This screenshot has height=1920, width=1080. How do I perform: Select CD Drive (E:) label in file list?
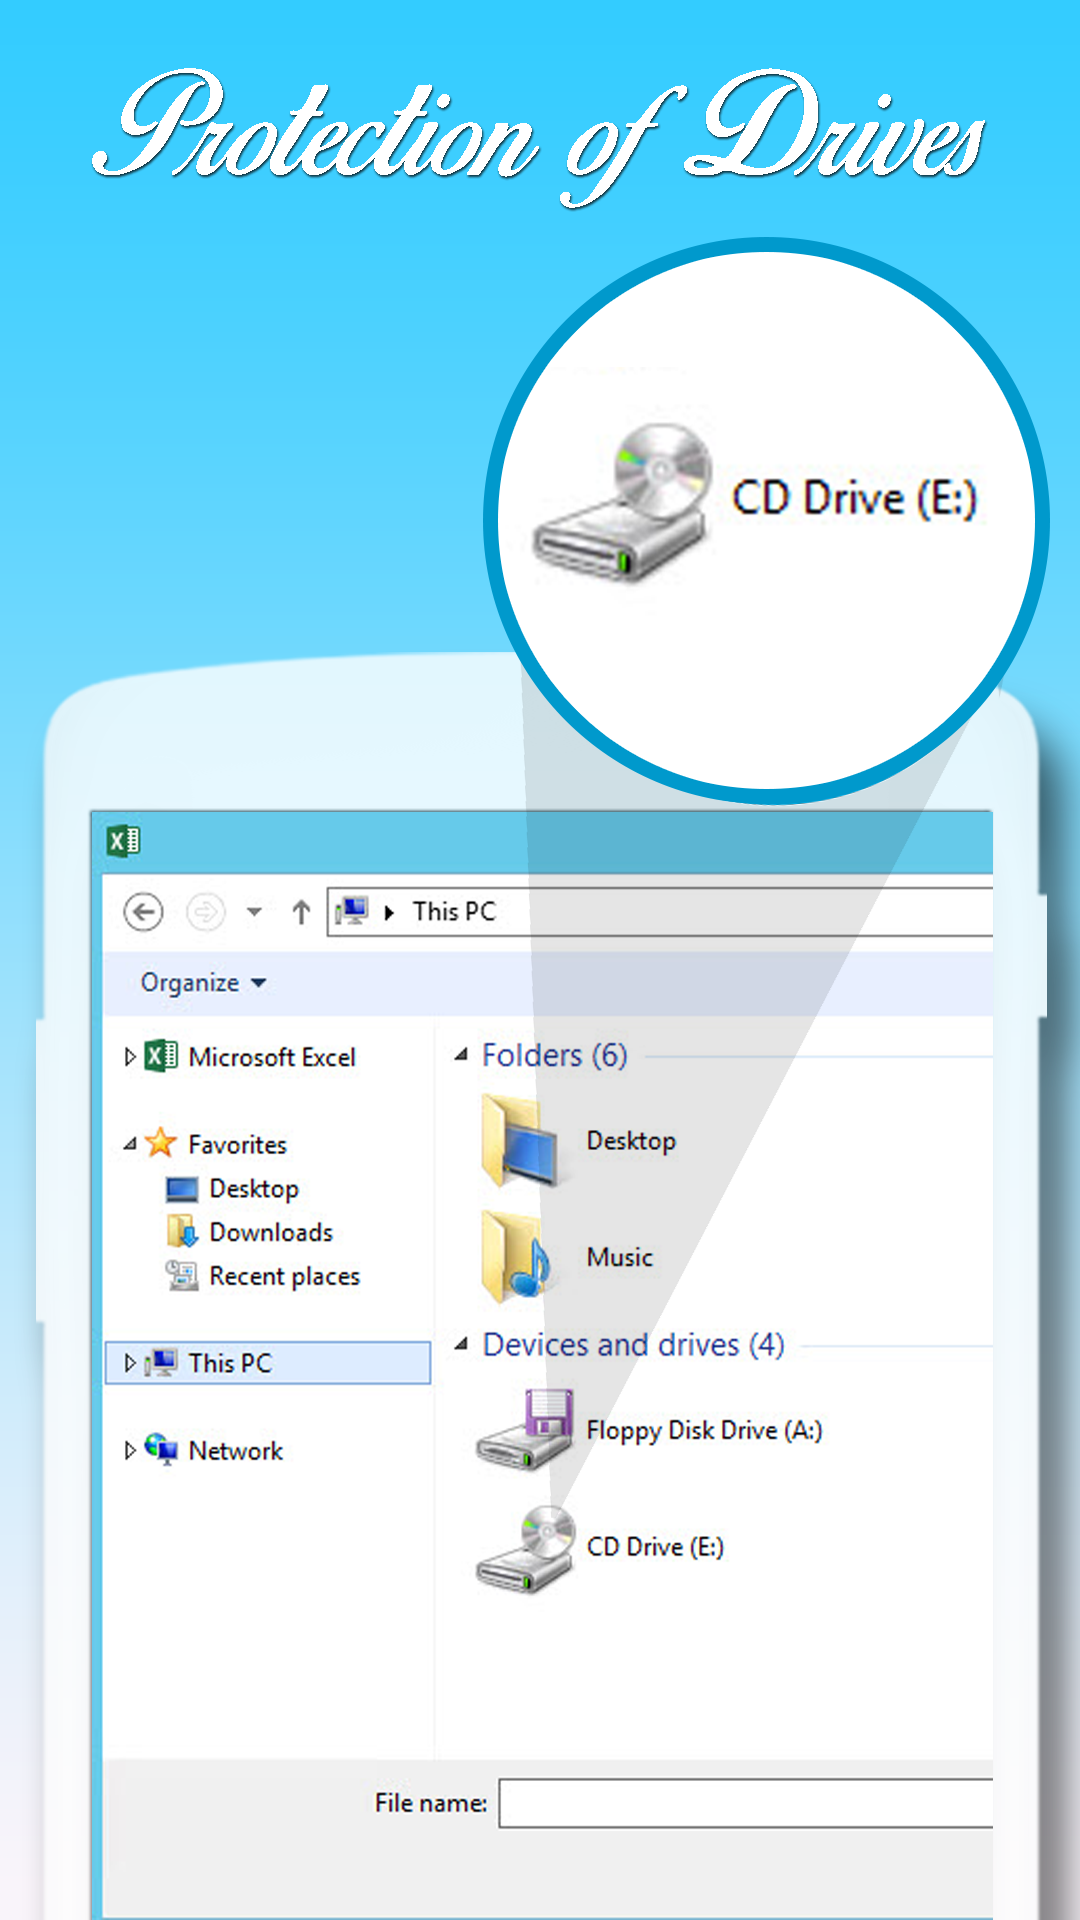[x=655, y=1547]
